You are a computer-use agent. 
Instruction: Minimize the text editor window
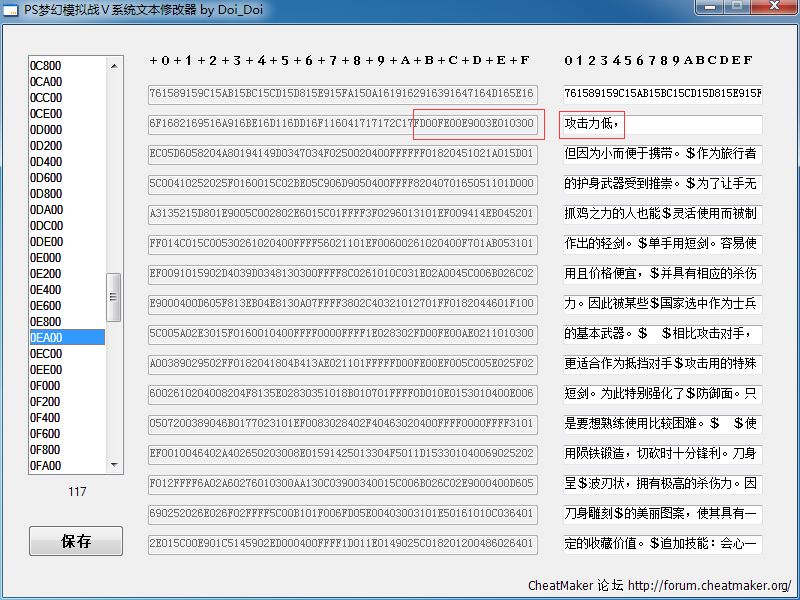click(x=712, y=7)
